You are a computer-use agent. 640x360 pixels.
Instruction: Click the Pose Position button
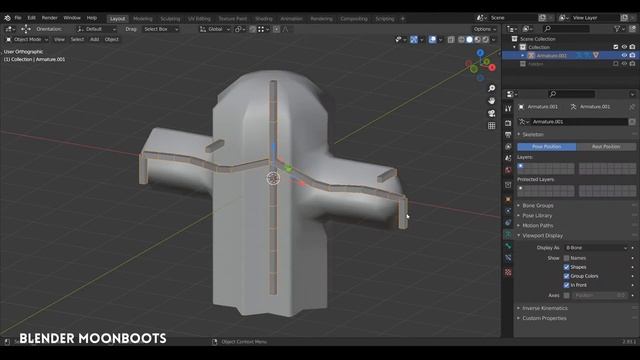click(x=547, y=147)
